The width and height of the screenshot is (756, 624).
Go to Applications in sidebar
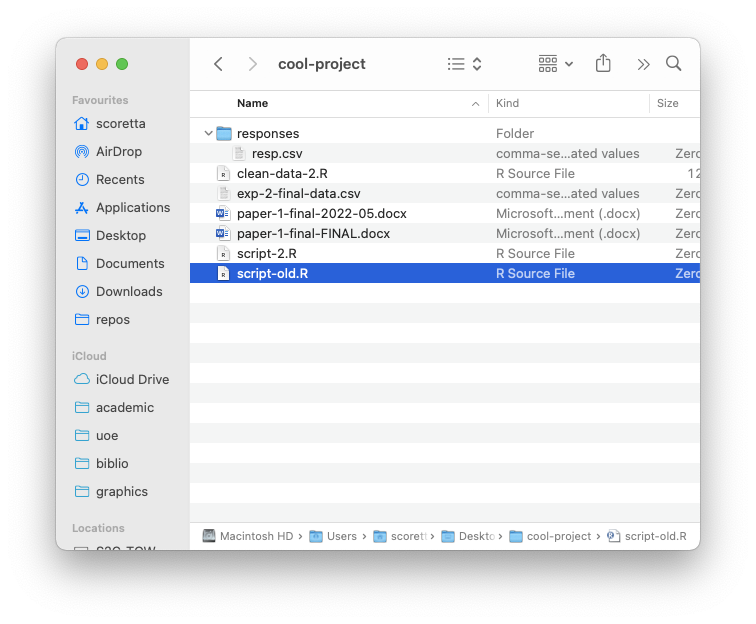pos(132,208)
